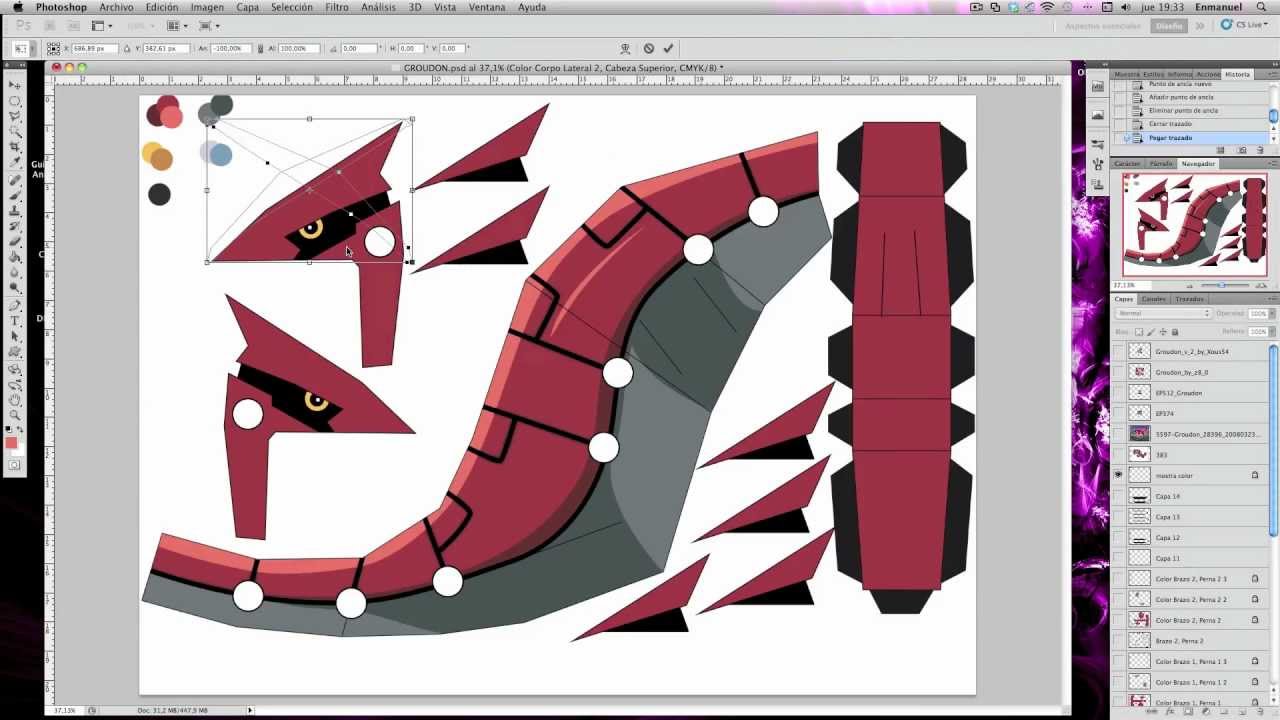This screenshot has width=1280, height=720.
Task: Show the 'Brazo 2, Perna 2' layer
Action: point(1118,641)
